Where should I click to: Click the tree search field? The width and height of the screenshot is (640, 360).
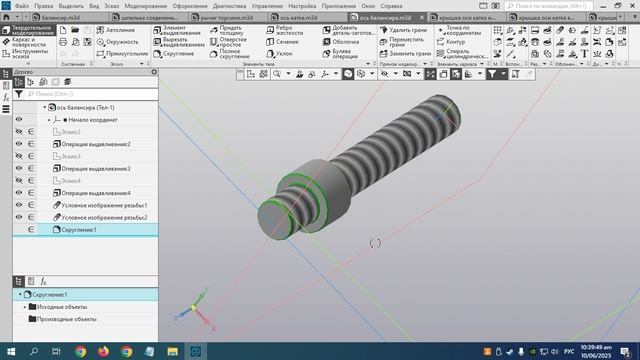pos(91,94)
